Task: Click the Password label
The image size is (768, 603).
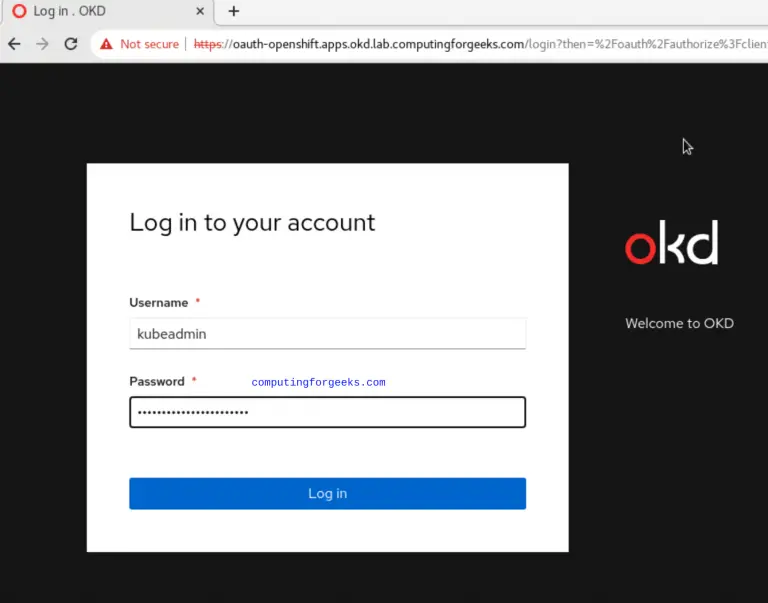Action: pos(157,381)
